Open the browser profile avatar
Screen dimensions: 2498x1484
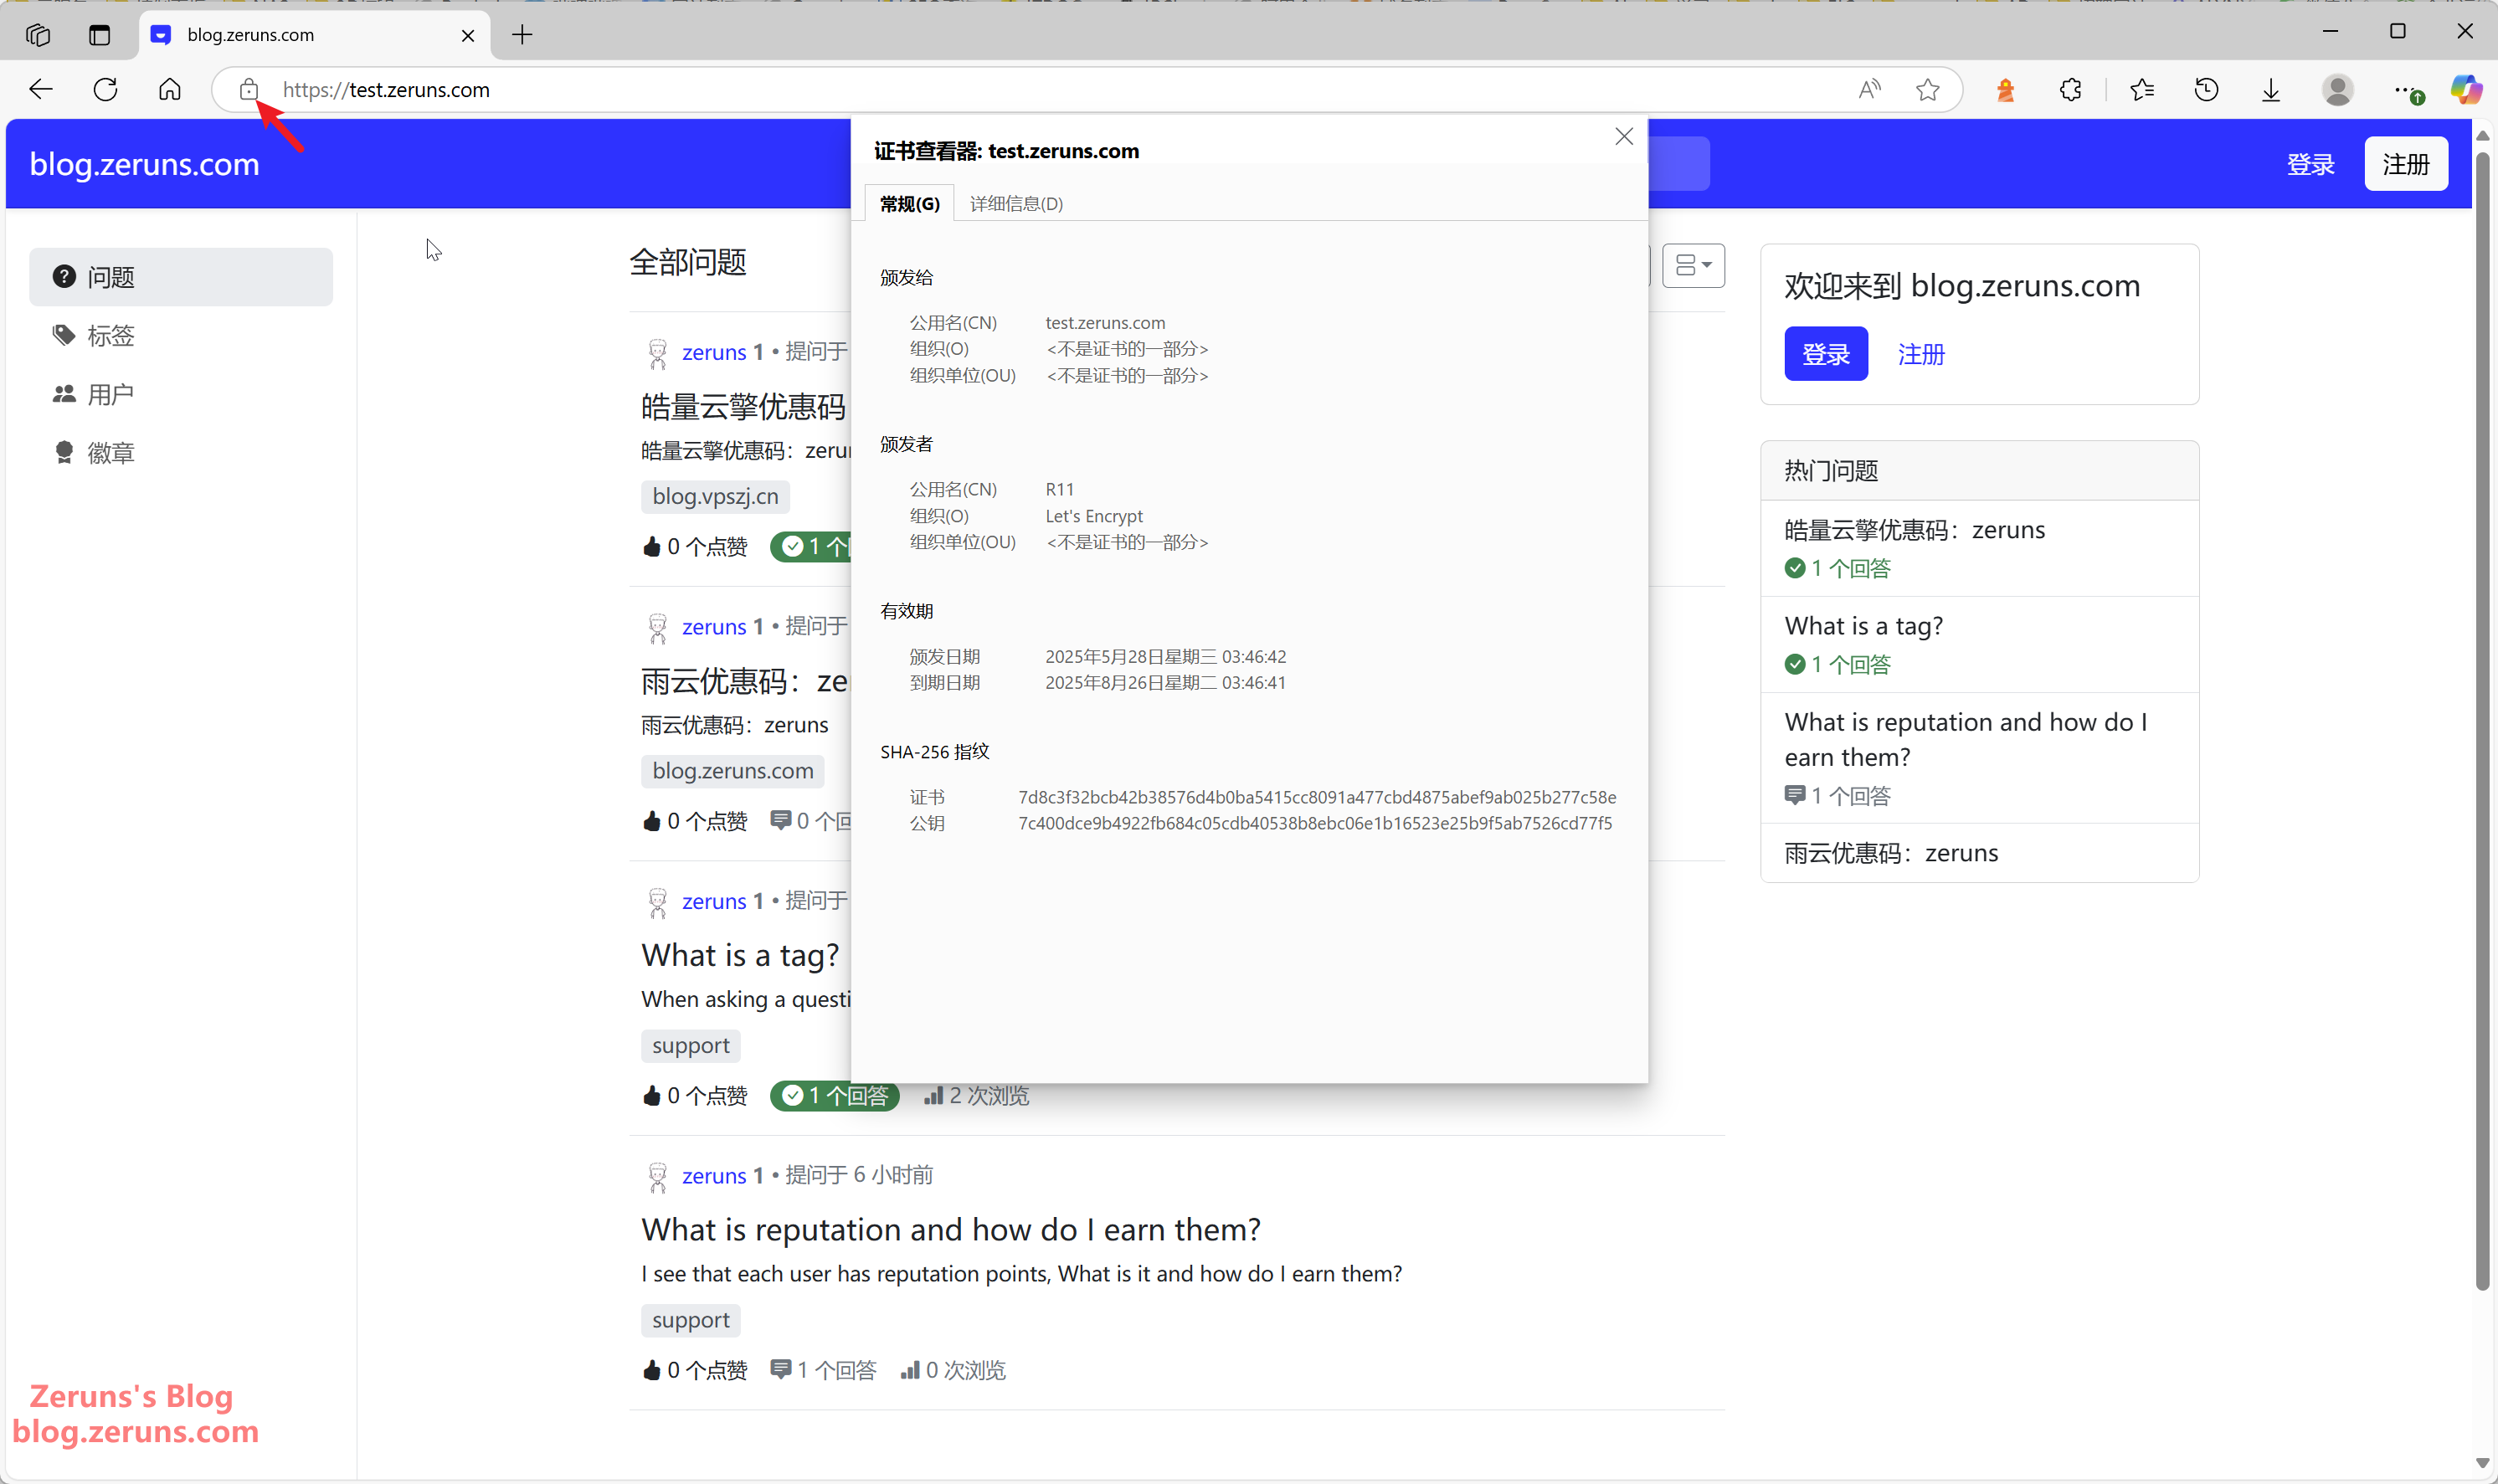point(2337,90)
